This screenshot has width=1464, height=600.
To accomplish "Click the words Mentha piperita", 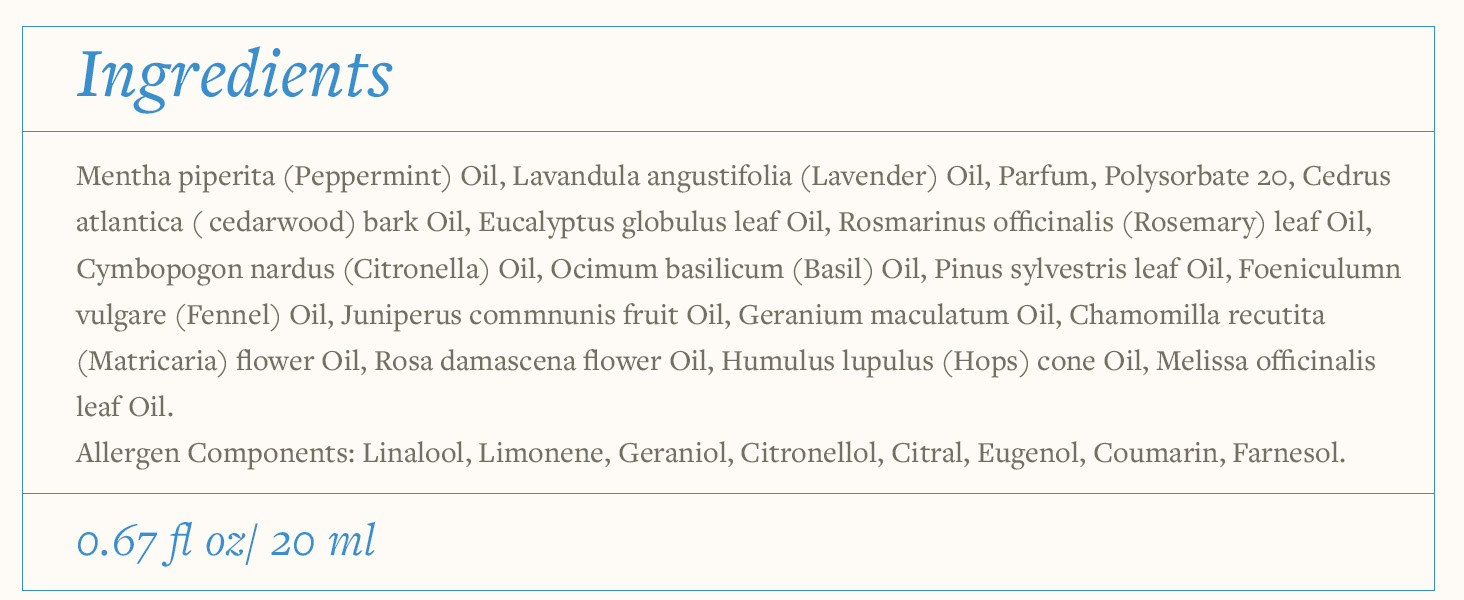I will coord(174,178).
